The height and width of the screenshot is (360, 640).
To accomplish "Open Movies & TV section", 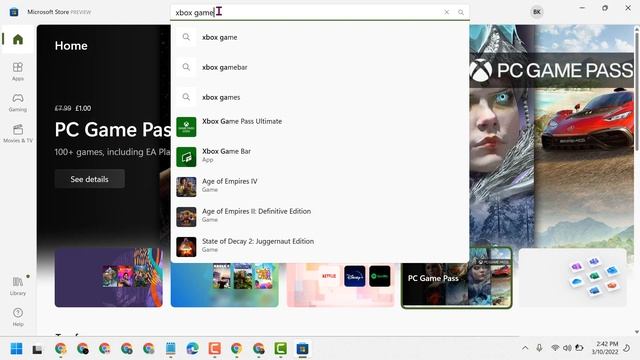I will [18, 133].
